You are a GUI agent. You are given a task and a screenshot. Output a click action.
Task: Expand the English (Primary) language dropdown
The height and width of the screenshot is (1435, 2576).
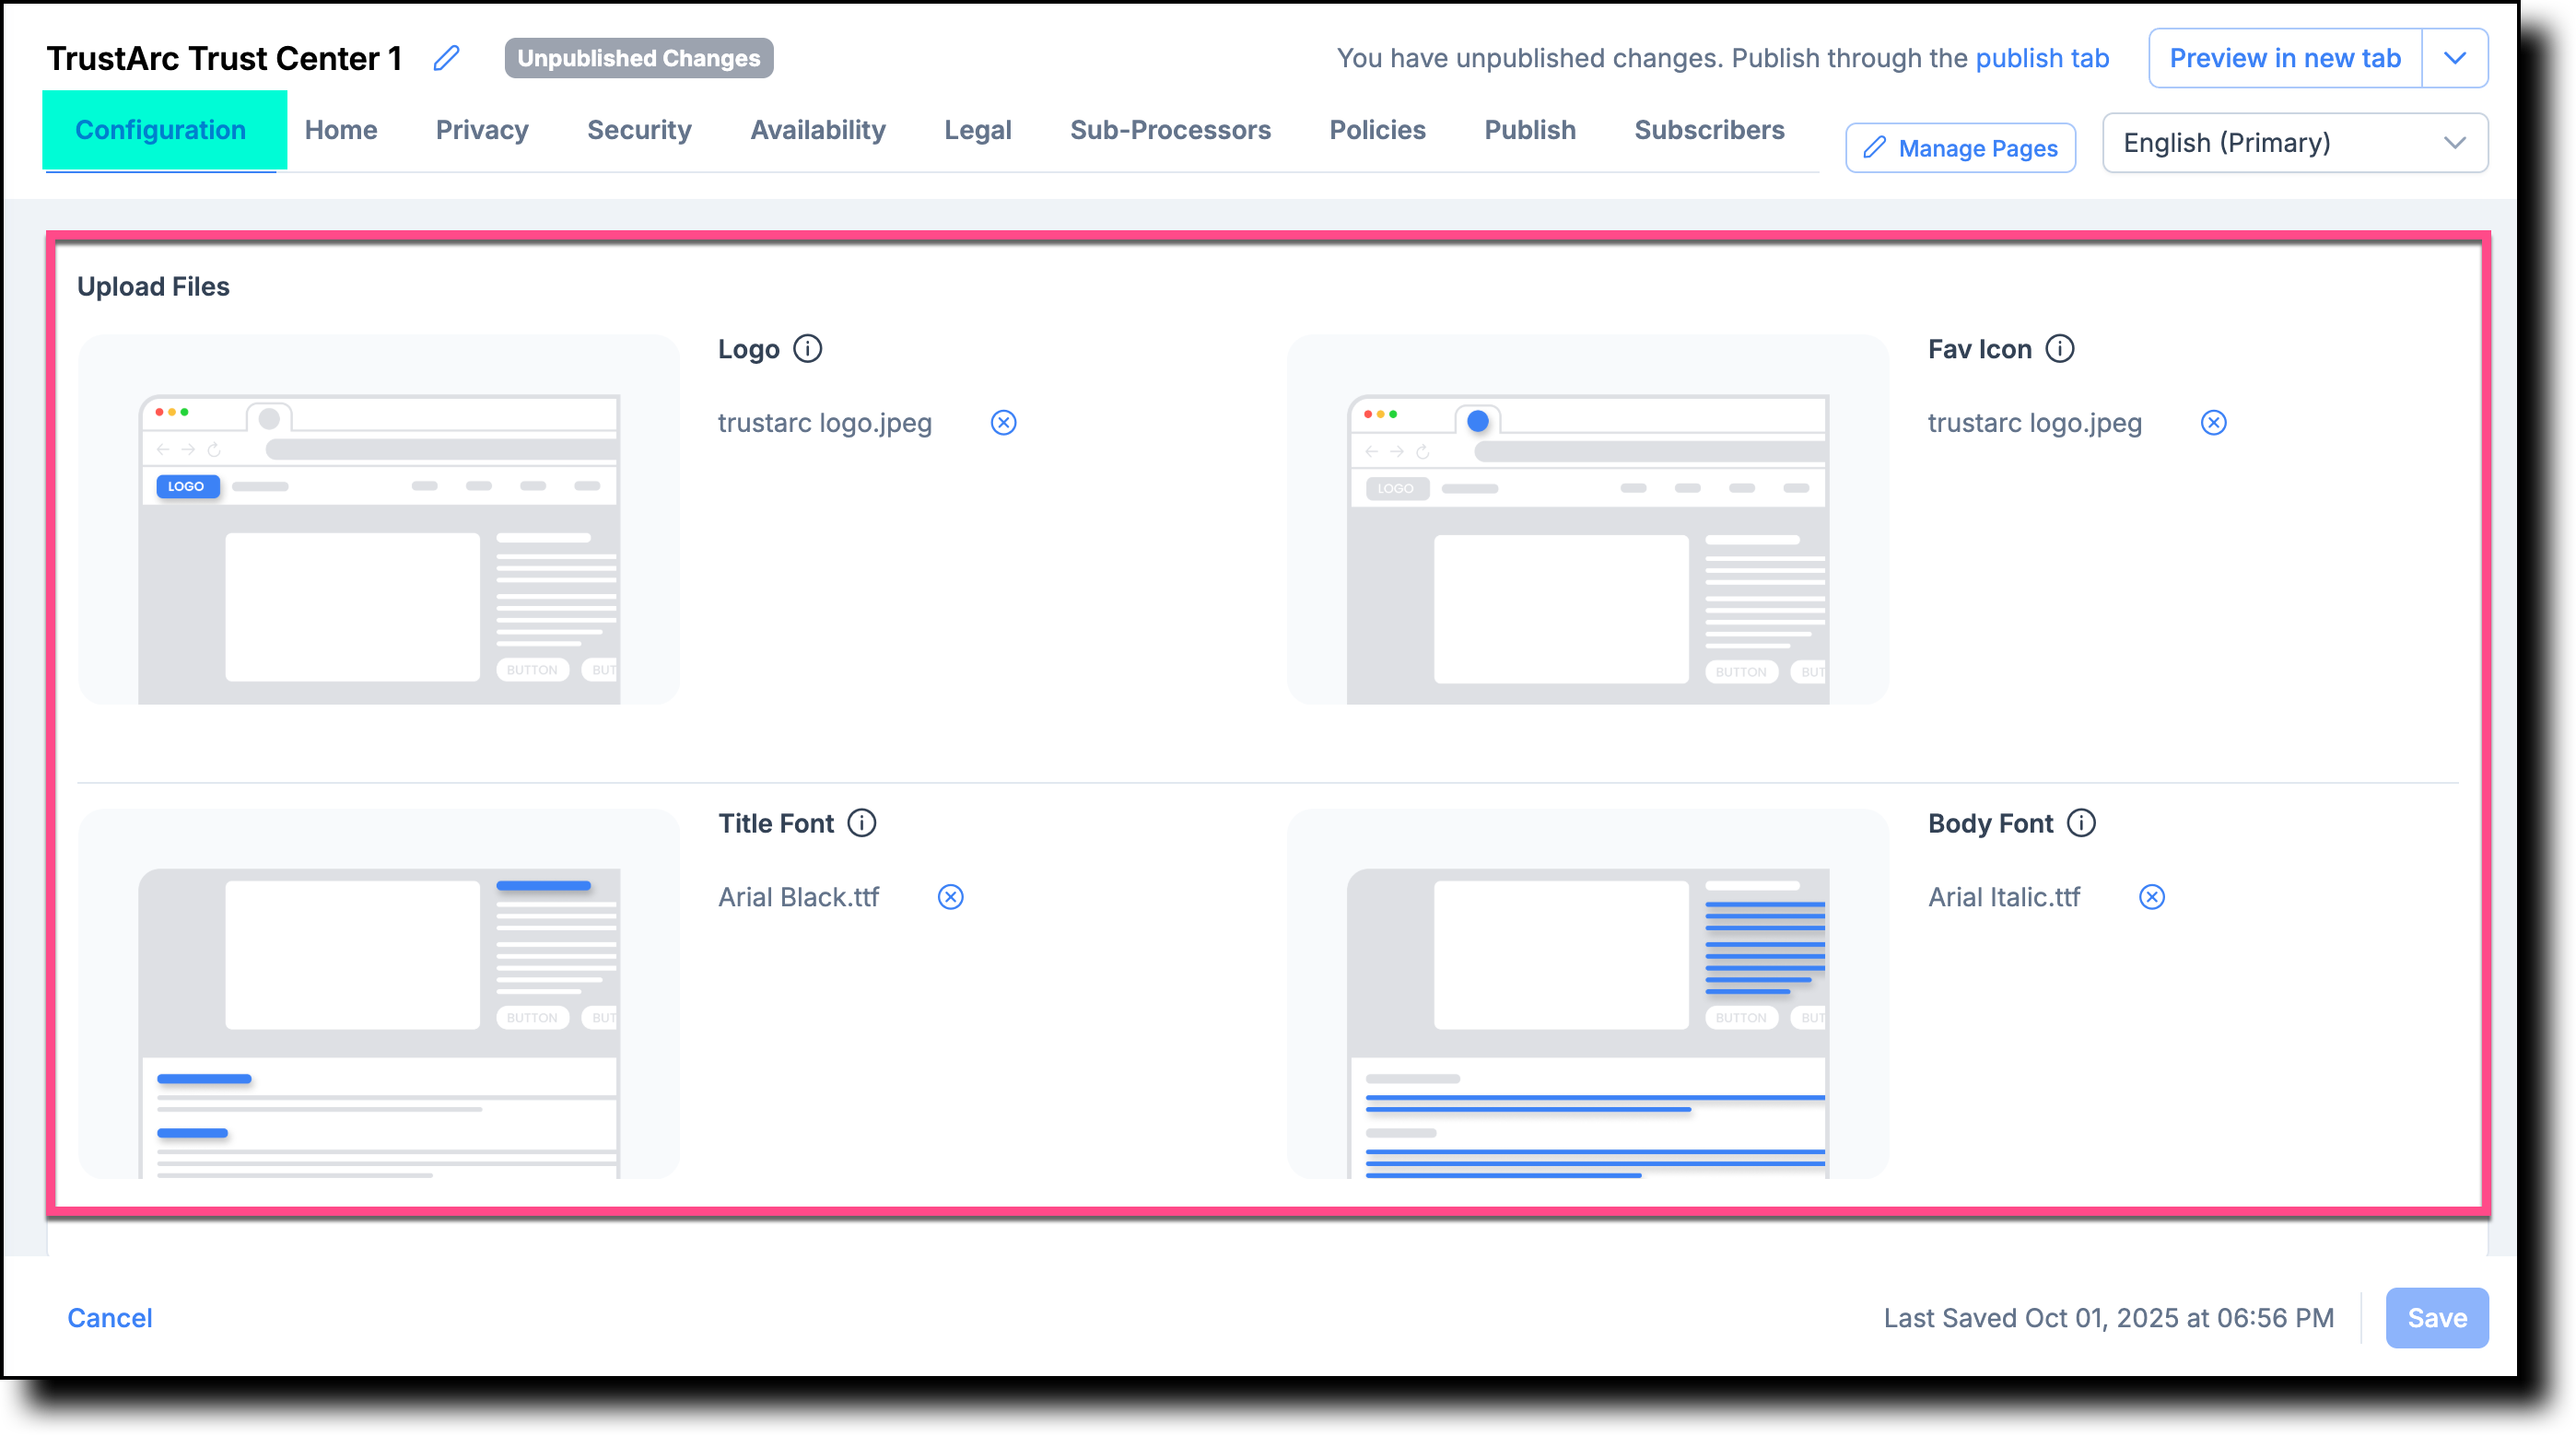pos(2294,143)
